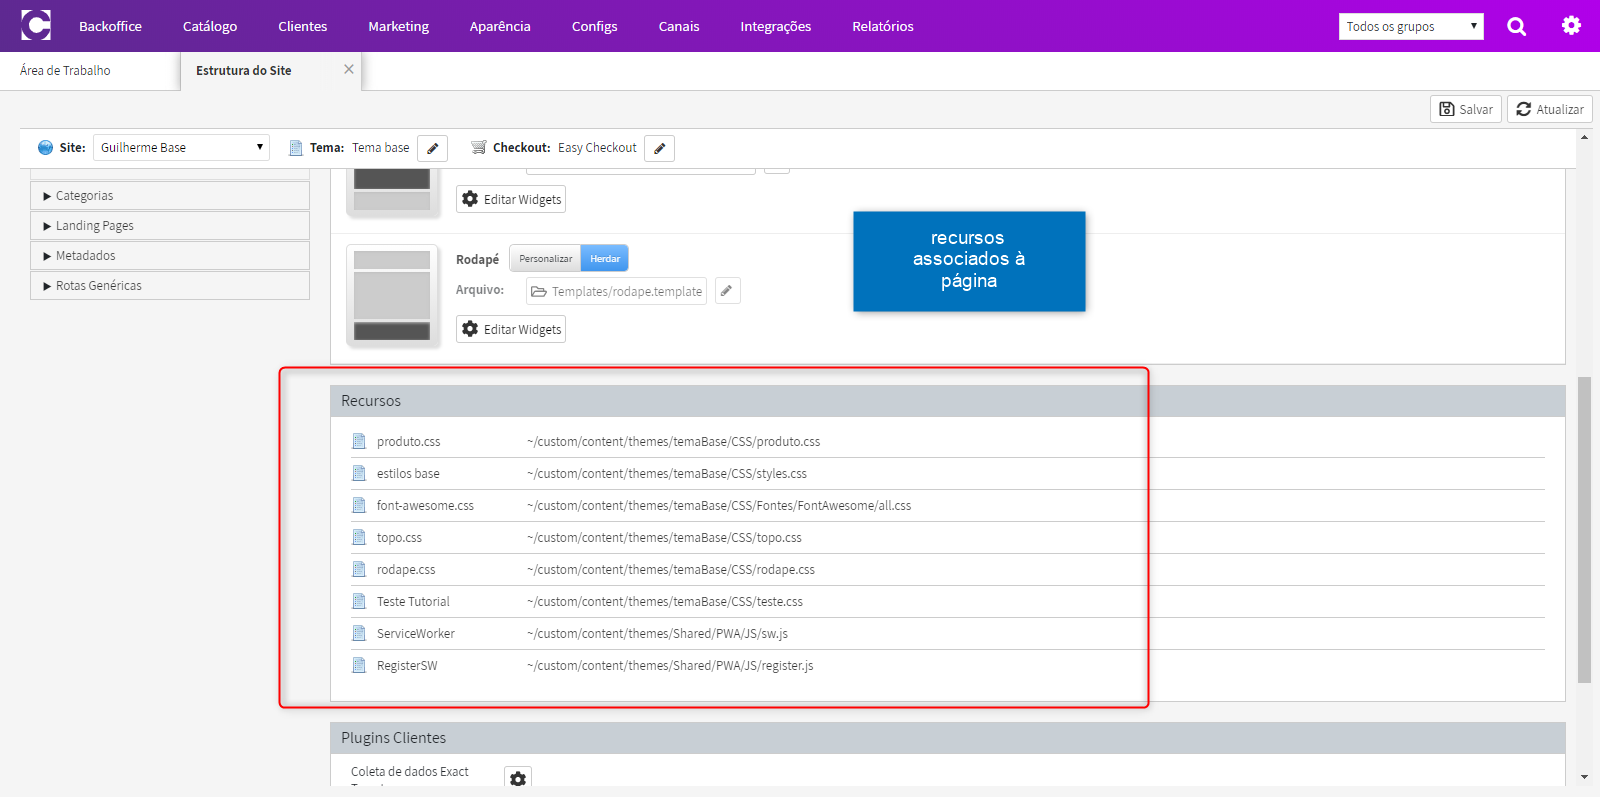1600x797 pixels.
Task: Click the font-awesome.css file icon
Action: point(359,505)
